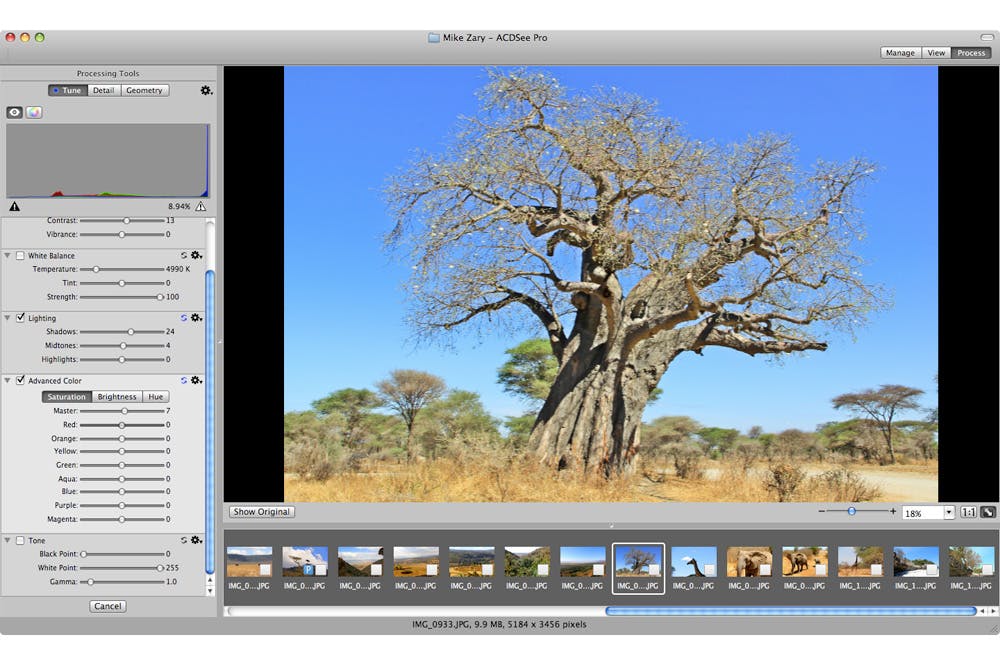
Task: Switch to the Detail tab
Action: click(x=104, y=91)
